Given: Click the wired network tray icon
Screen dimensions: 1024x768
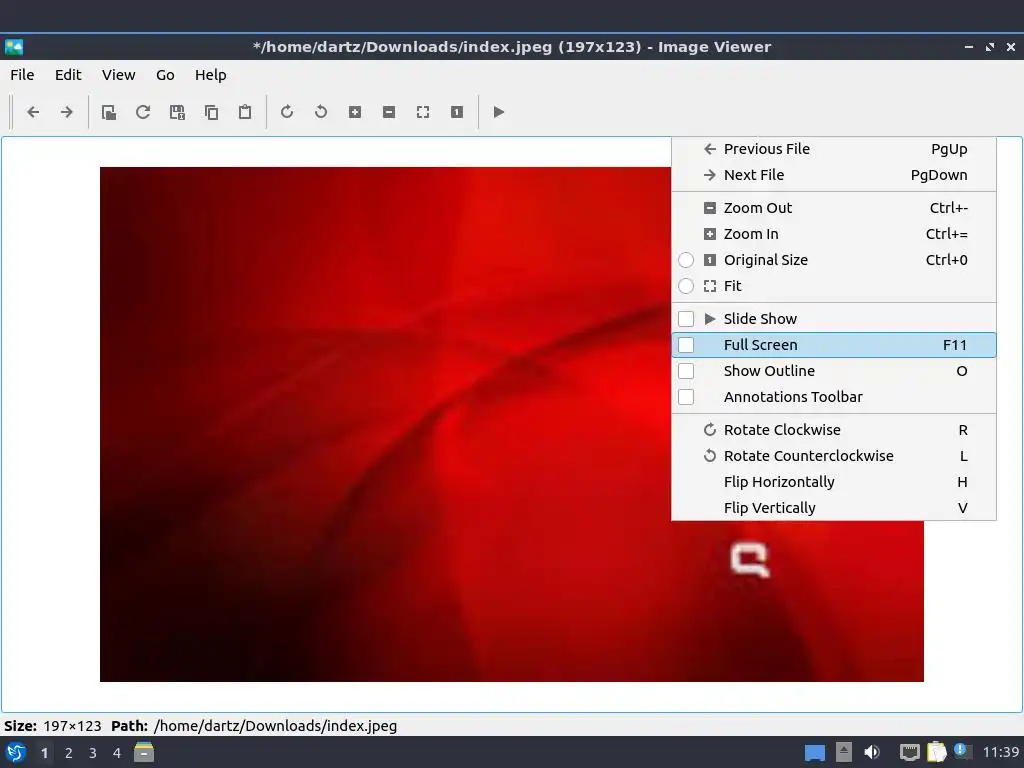Looking at the screenshot, I should click(910, 753).
